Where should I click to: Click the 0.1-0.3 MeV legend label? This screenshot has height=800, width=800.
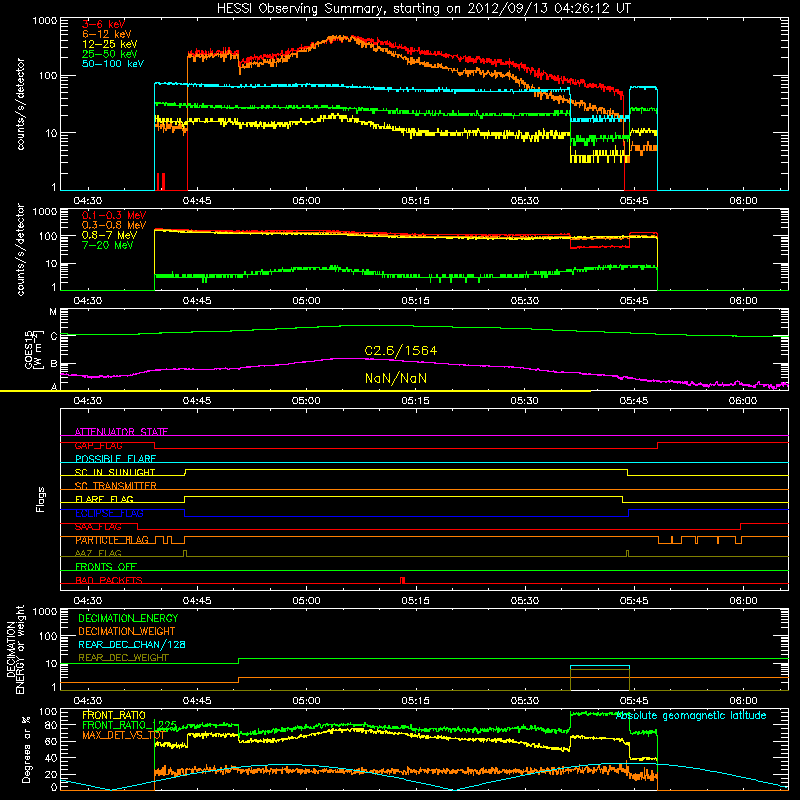tap(114, 215)
